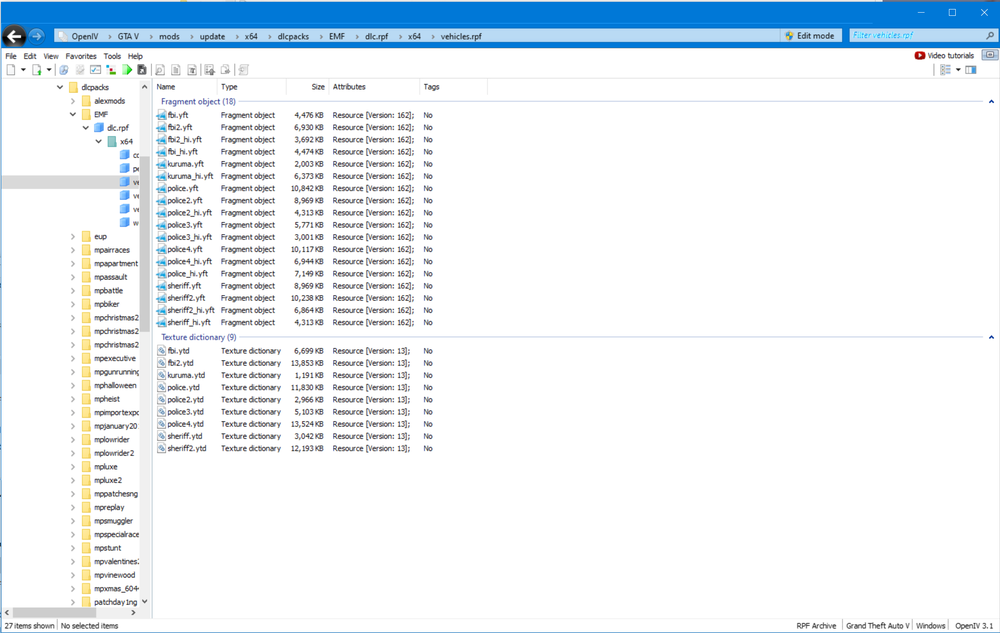The height and width of the screenshot is (633, 1000).
Task: Open the Favorites menu
Action: point(81,55)
